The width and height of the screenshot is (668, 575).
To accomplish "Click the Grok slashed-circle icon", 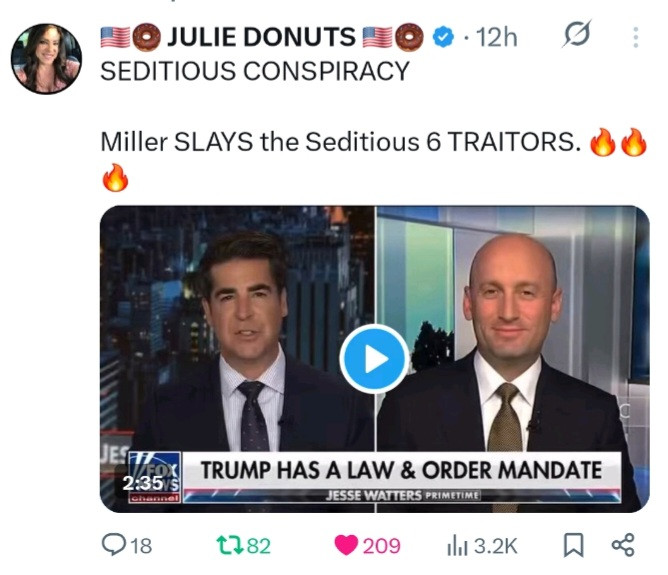I will (577, 34).
